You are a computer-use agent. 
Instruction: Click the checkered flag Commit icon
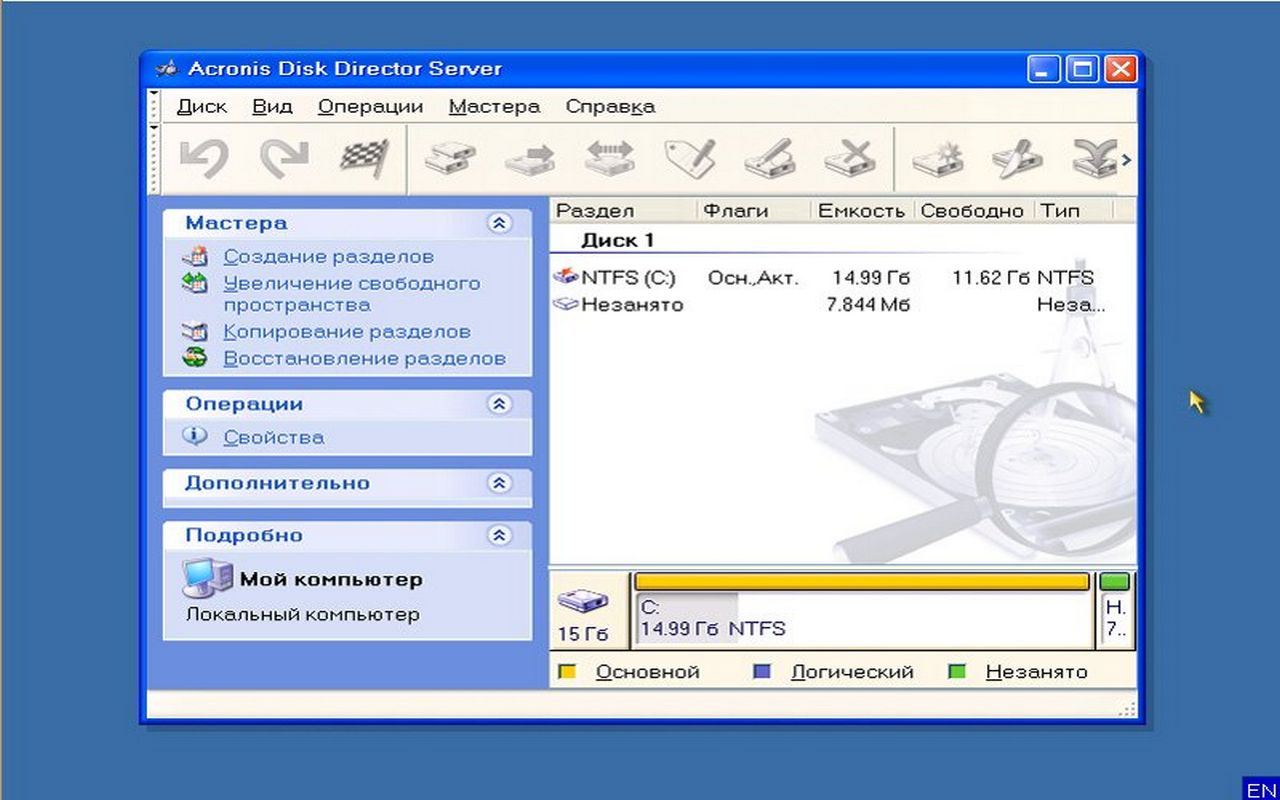(363, 158)
